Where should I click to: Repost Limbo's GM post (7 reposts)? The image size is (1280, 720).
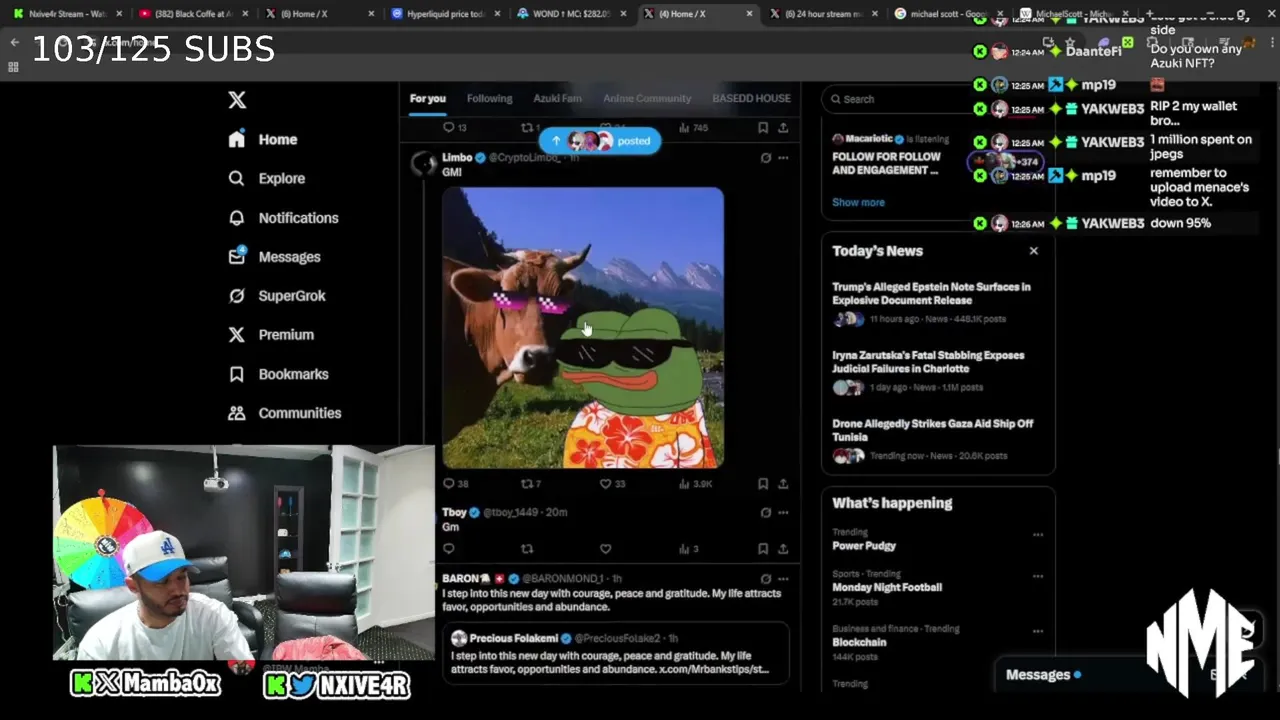[x=531, y=483]
